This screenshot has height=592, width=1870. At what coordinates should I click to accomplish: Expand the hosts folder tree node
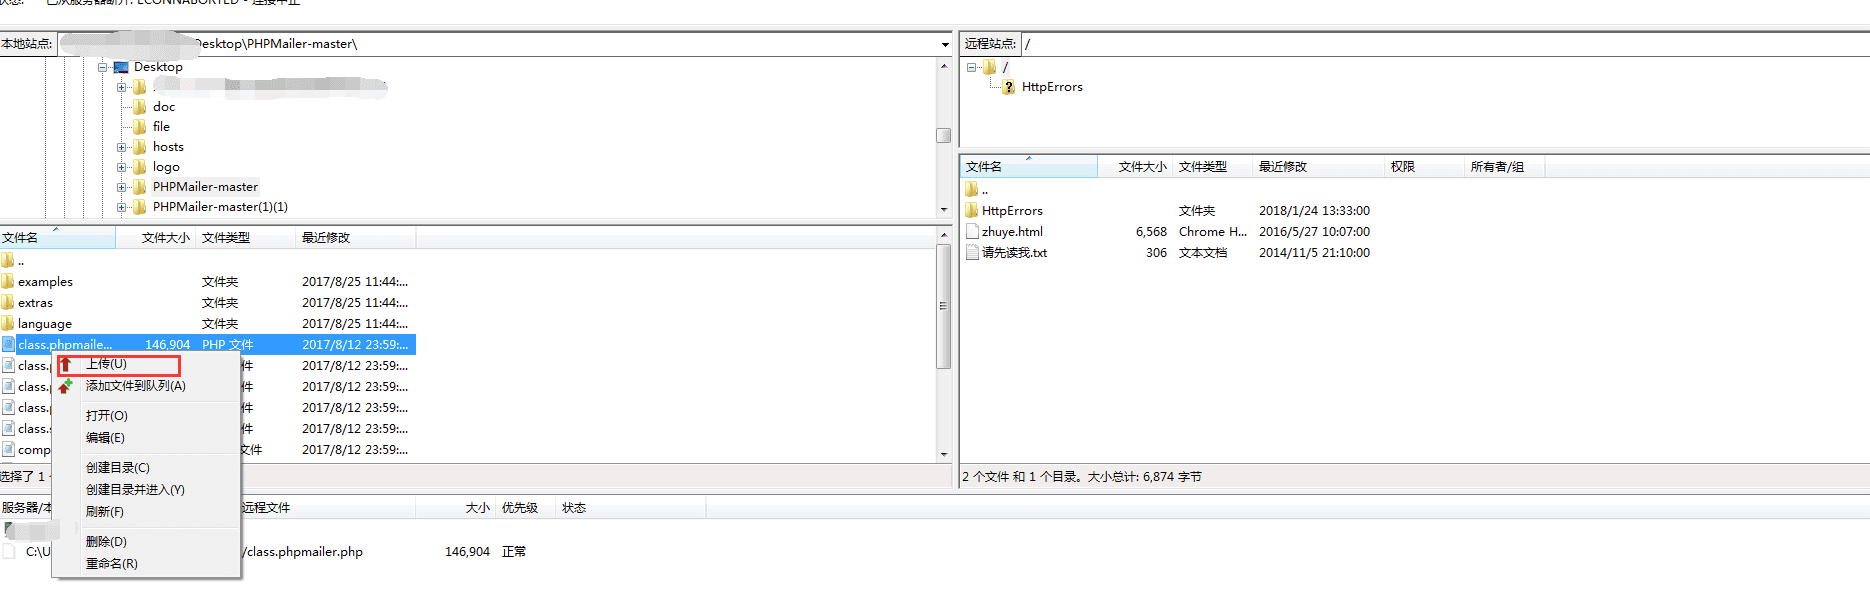click(x=121, y=147)
